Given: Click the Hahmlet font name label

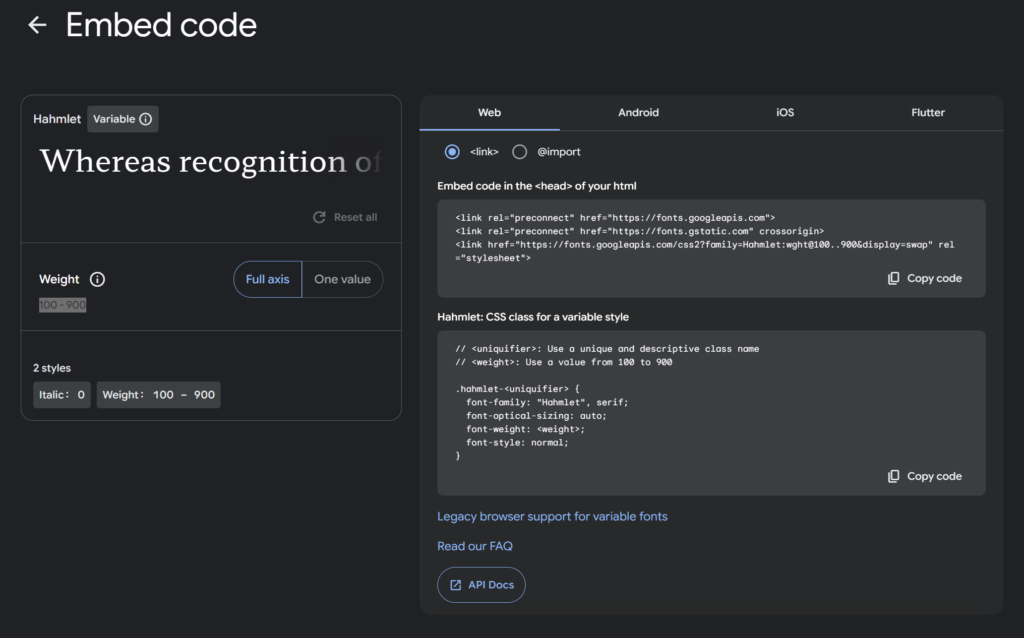Looking at the screenshot, I should pos(57,119).
